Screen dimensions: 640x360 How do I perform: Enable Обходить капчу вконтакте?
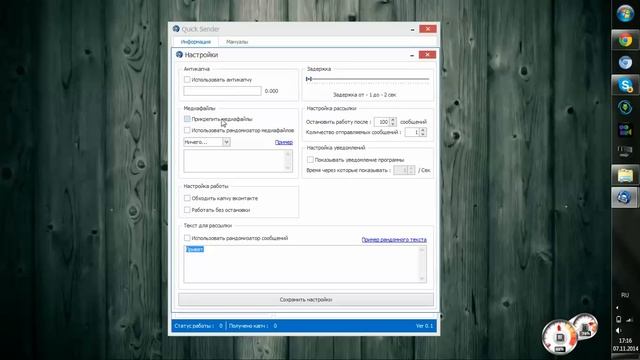tap(187, 198)
